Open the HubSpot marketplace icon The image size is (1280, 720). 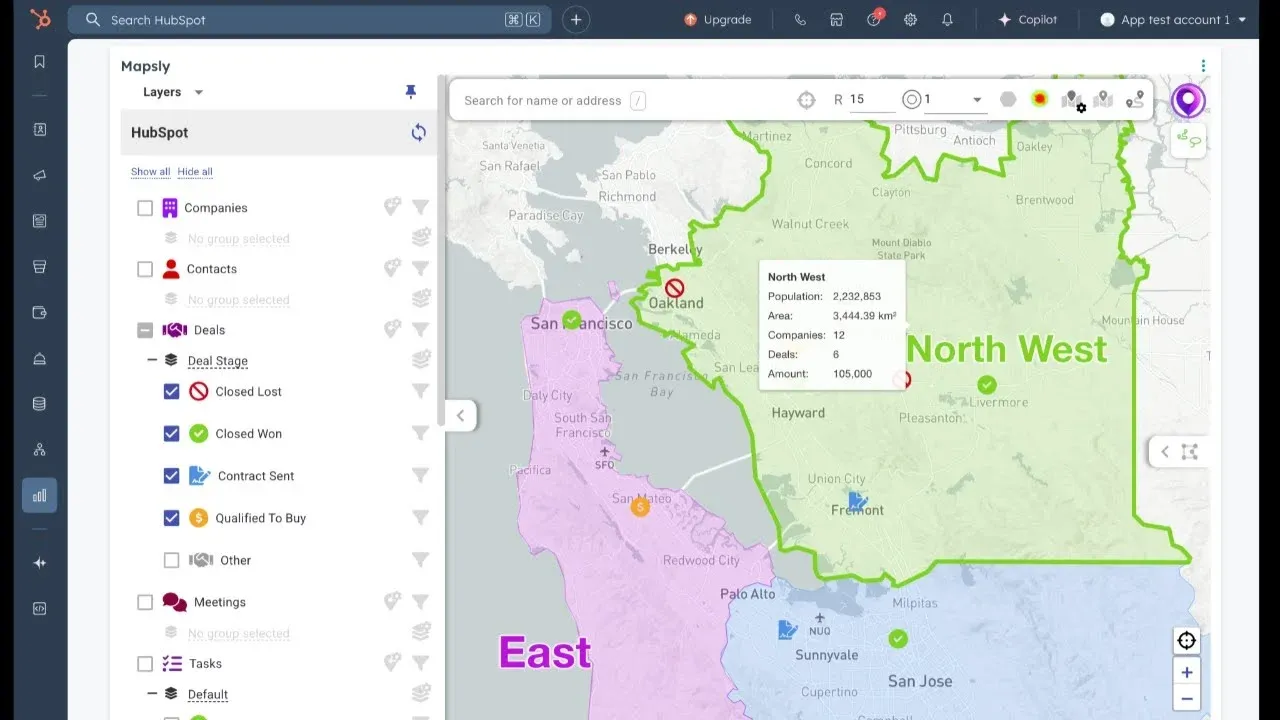pyautogui.click(x=837, y=19)
